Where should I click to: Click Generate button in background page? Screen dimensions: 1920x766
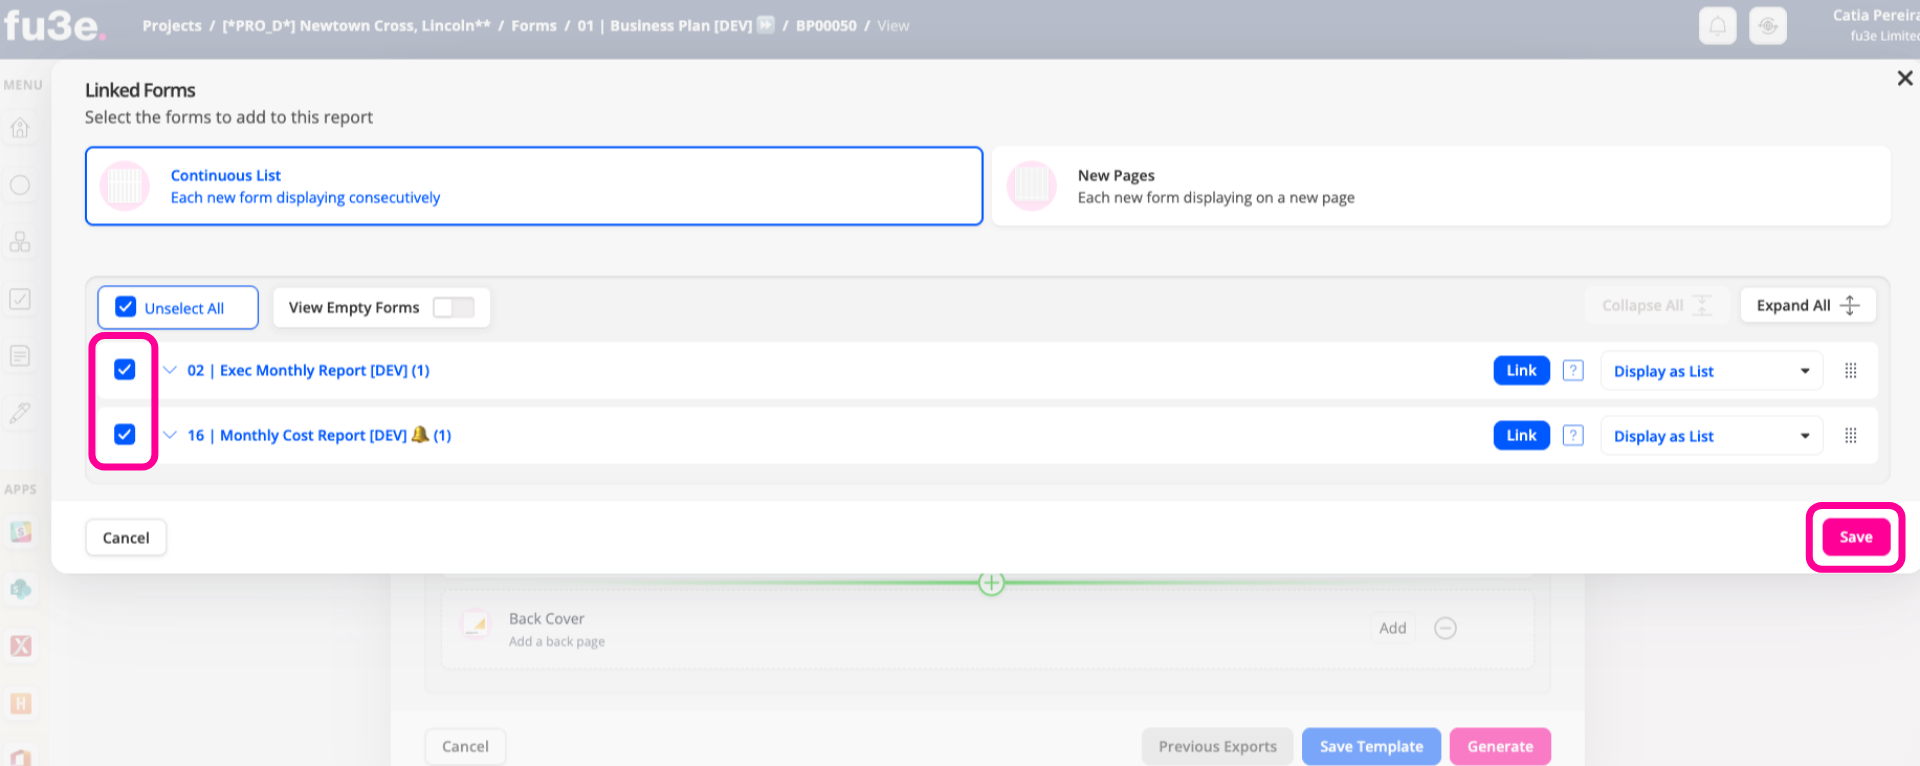click(1500, 746)
